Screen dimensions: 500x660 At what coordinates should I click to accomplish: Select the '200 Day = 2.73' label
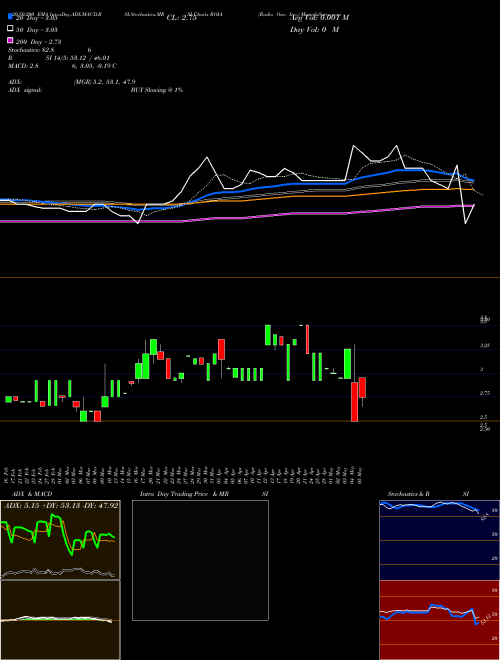39,42
